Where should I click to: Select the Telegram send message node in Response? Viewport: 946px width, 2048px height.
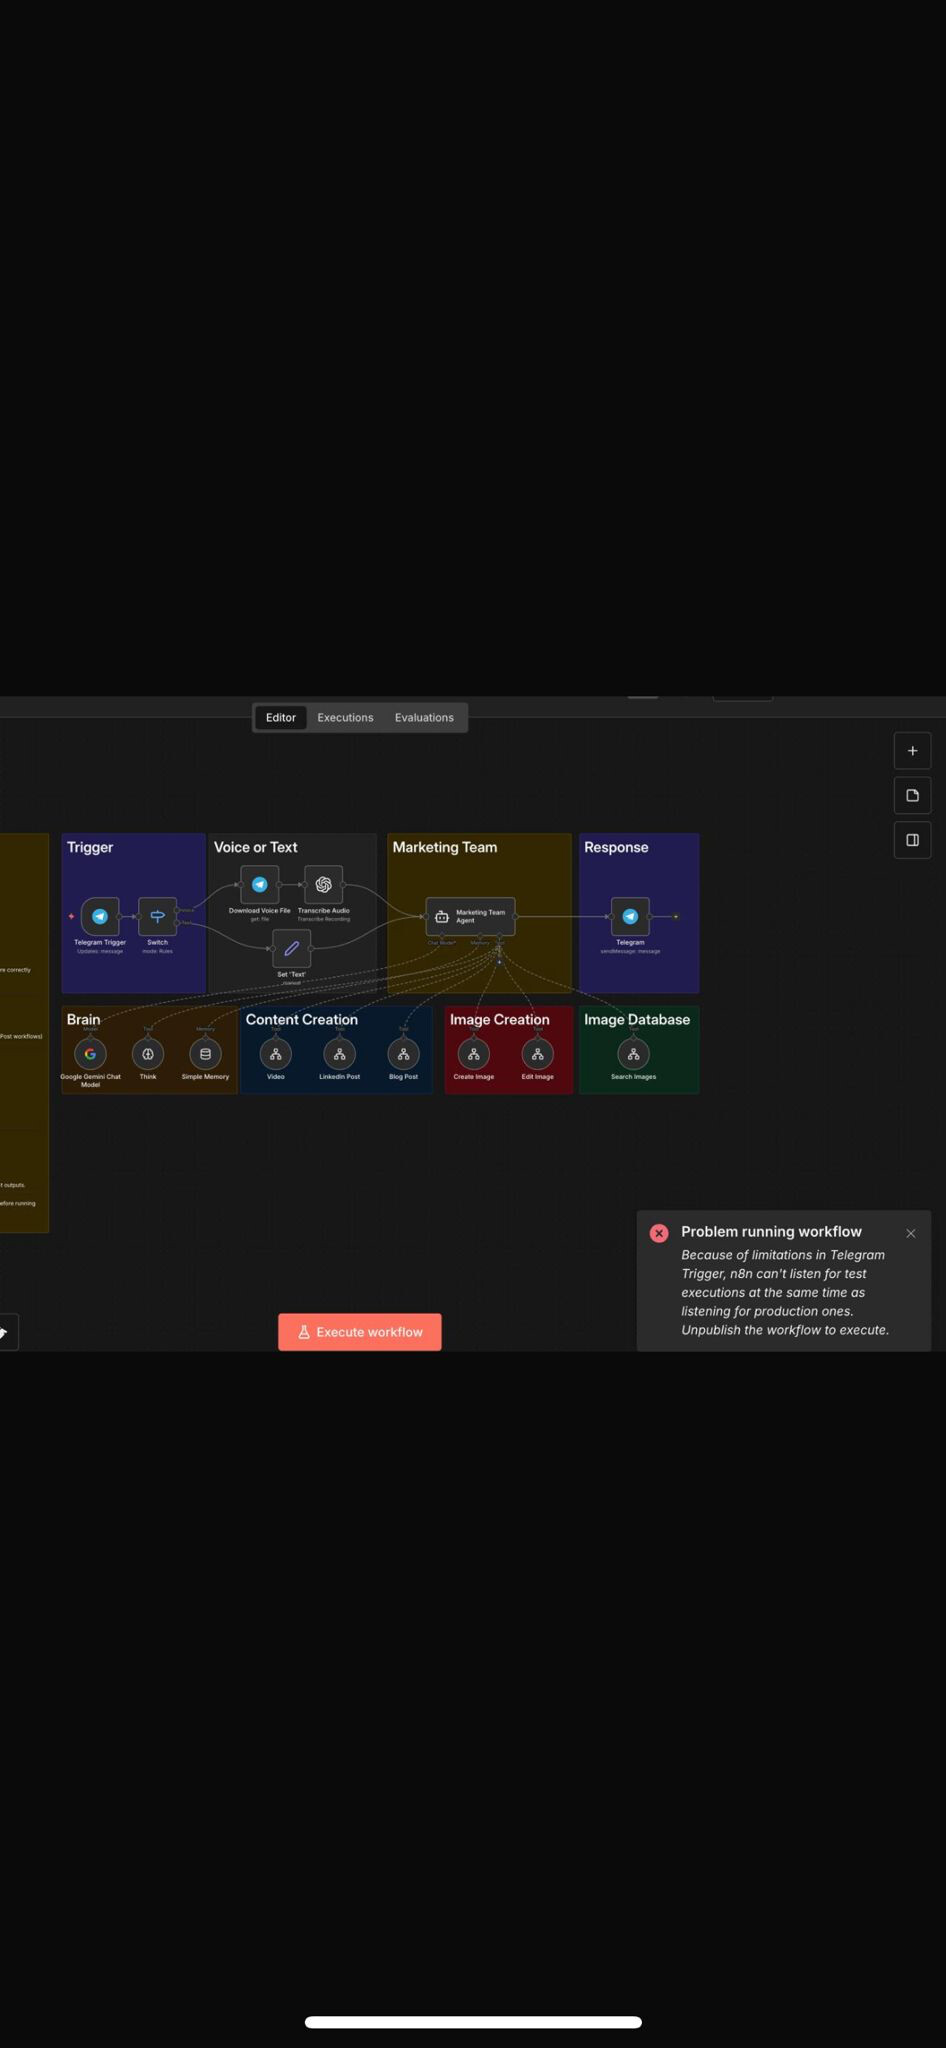pos(630,916)
